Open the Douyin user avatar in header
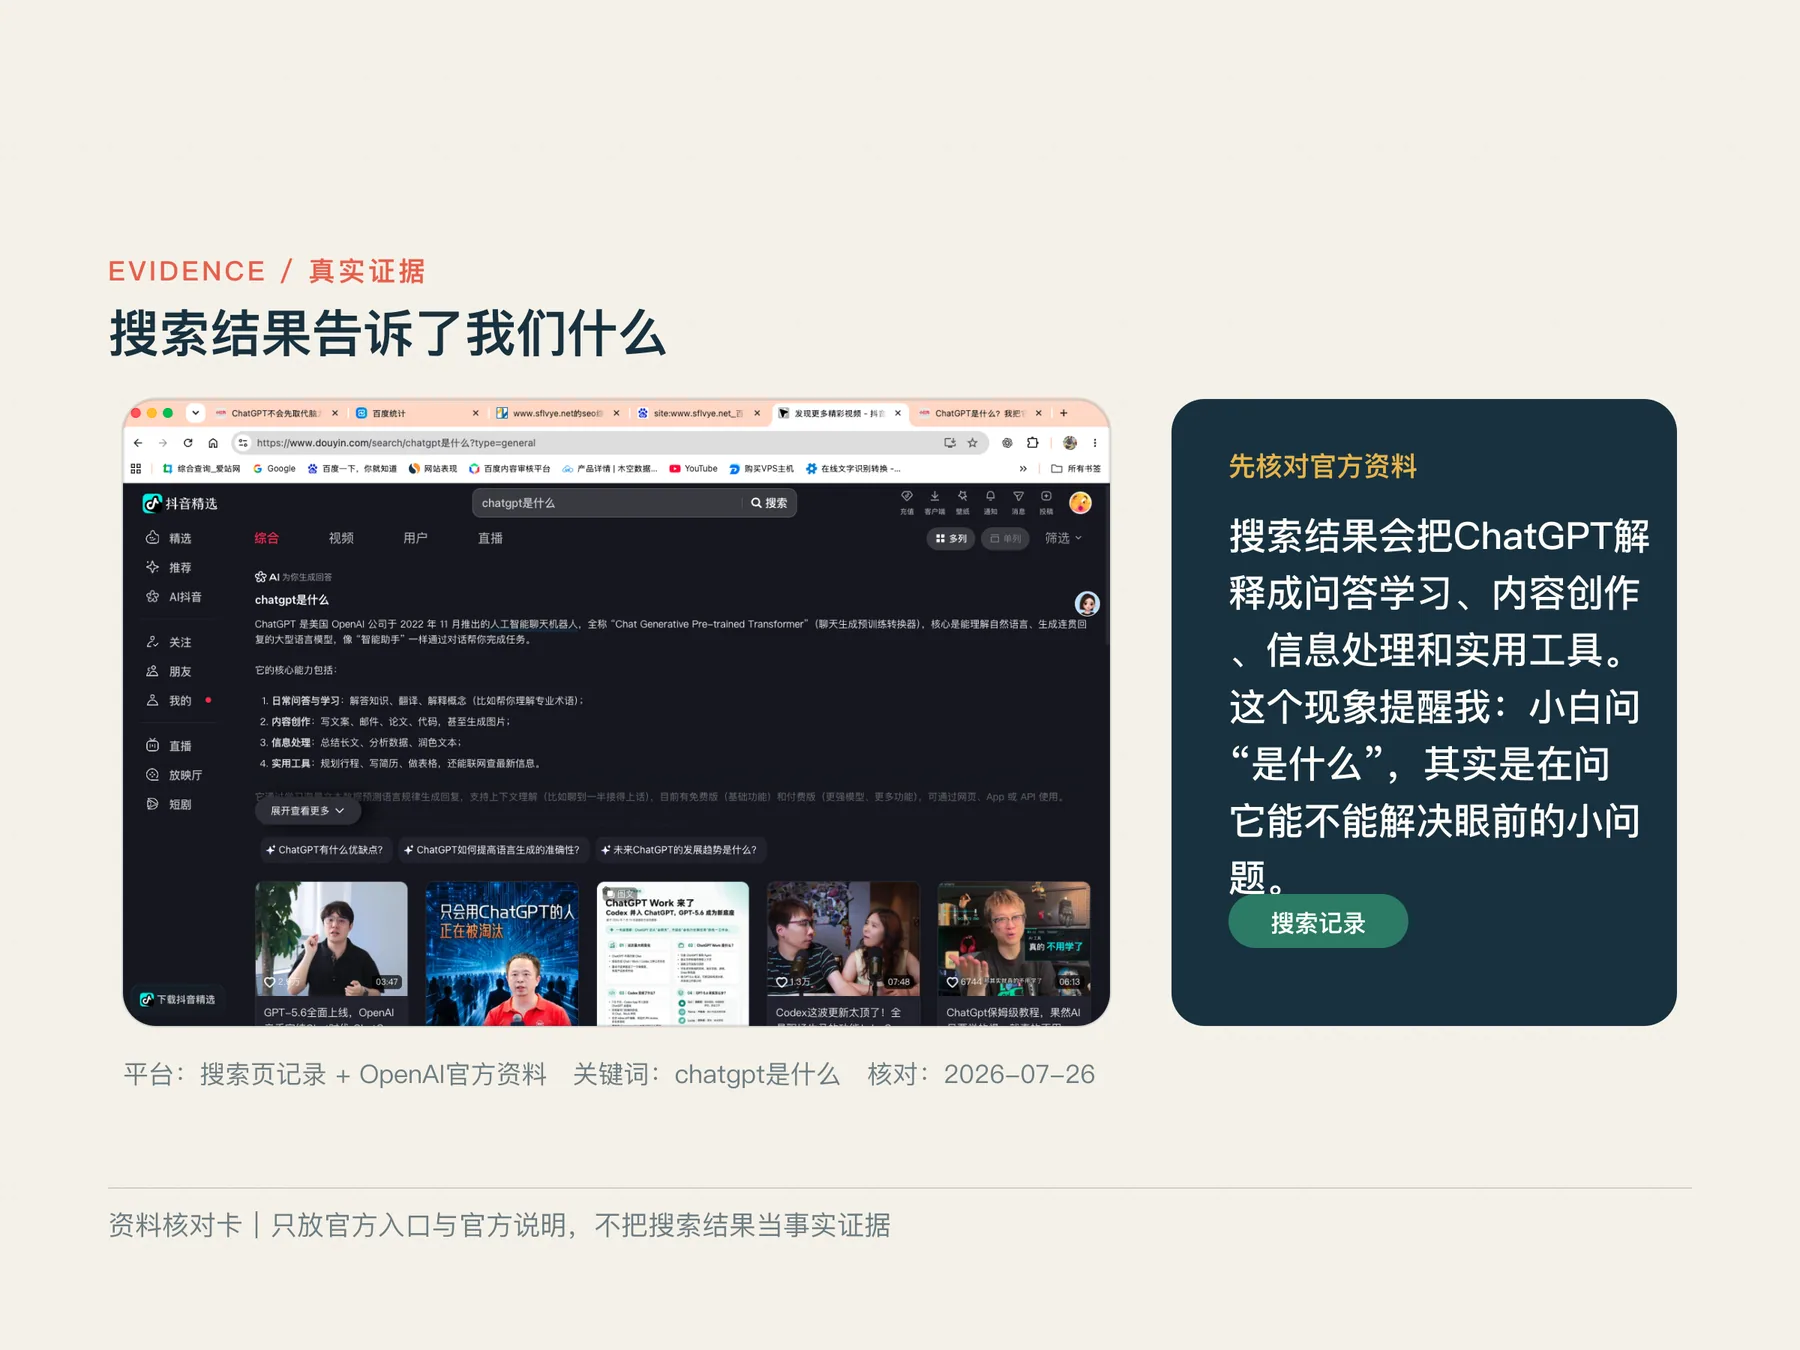 pos(1080,503)
